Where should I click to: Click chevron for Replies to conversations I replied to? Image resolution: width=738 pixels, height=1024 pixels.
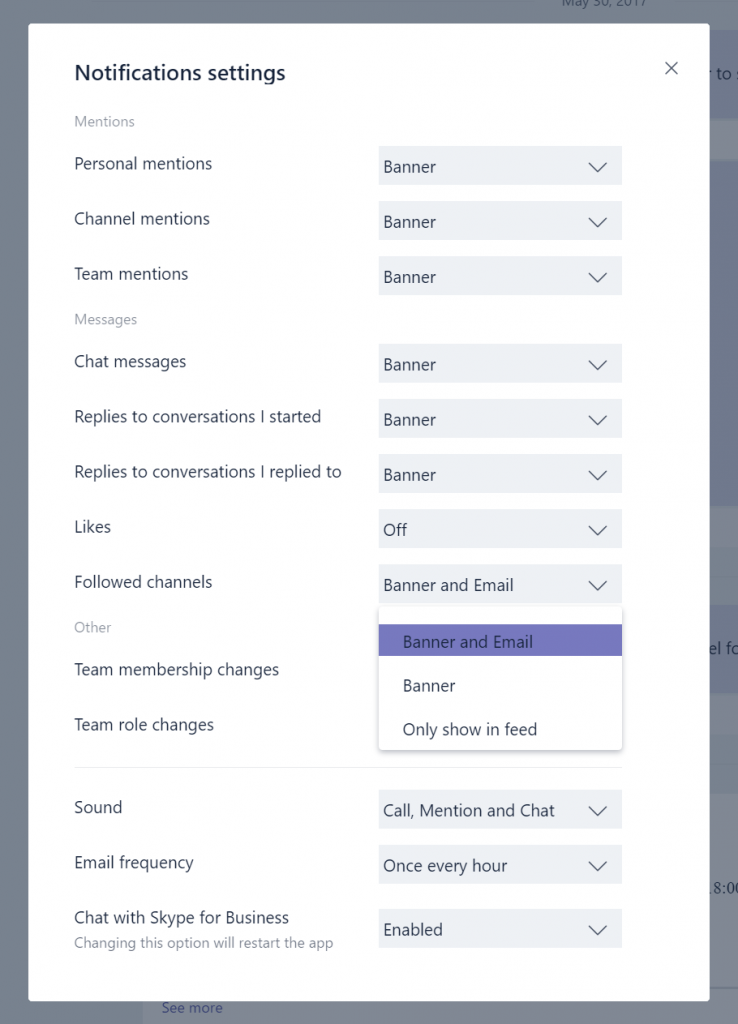(x=597, y=475)
